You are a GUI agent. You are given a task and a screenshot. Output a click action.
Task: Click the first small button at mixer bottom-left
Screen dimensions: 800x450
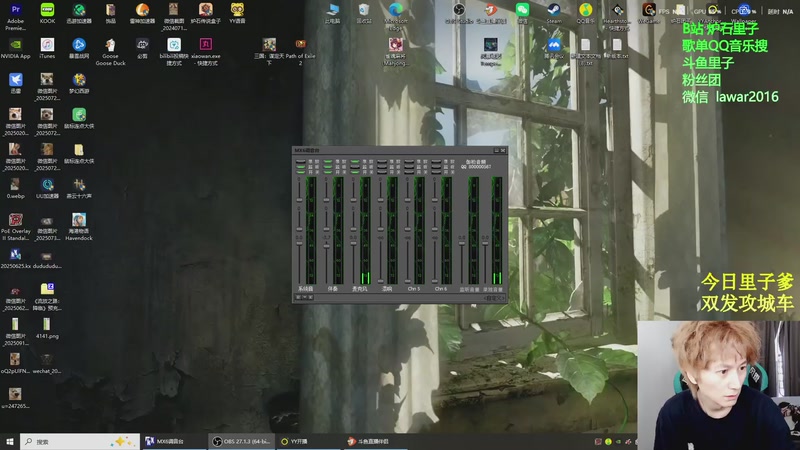[x=298, y=297]
